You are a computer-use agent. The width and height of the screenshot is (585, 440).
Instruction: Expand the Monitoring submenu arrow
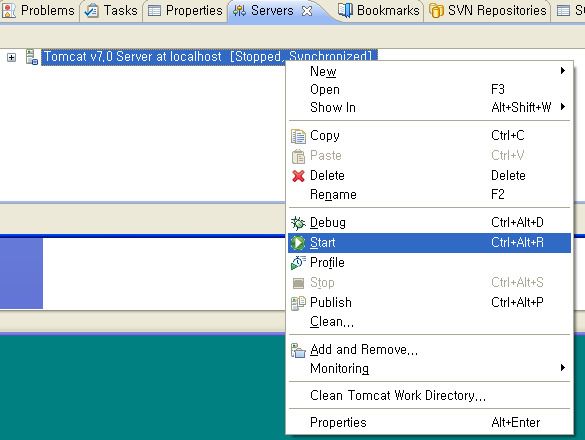pyautogui.click(x=563, y=368)
